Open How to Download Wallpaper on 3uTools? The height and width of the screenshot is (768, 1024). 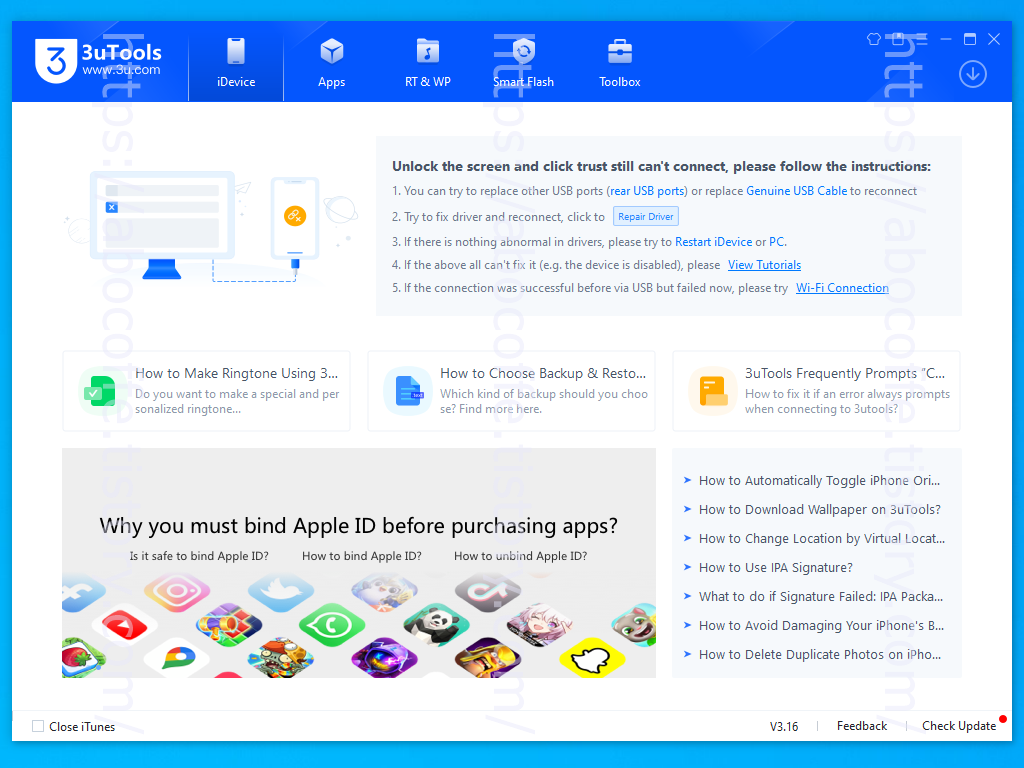[x=820, y=509]
